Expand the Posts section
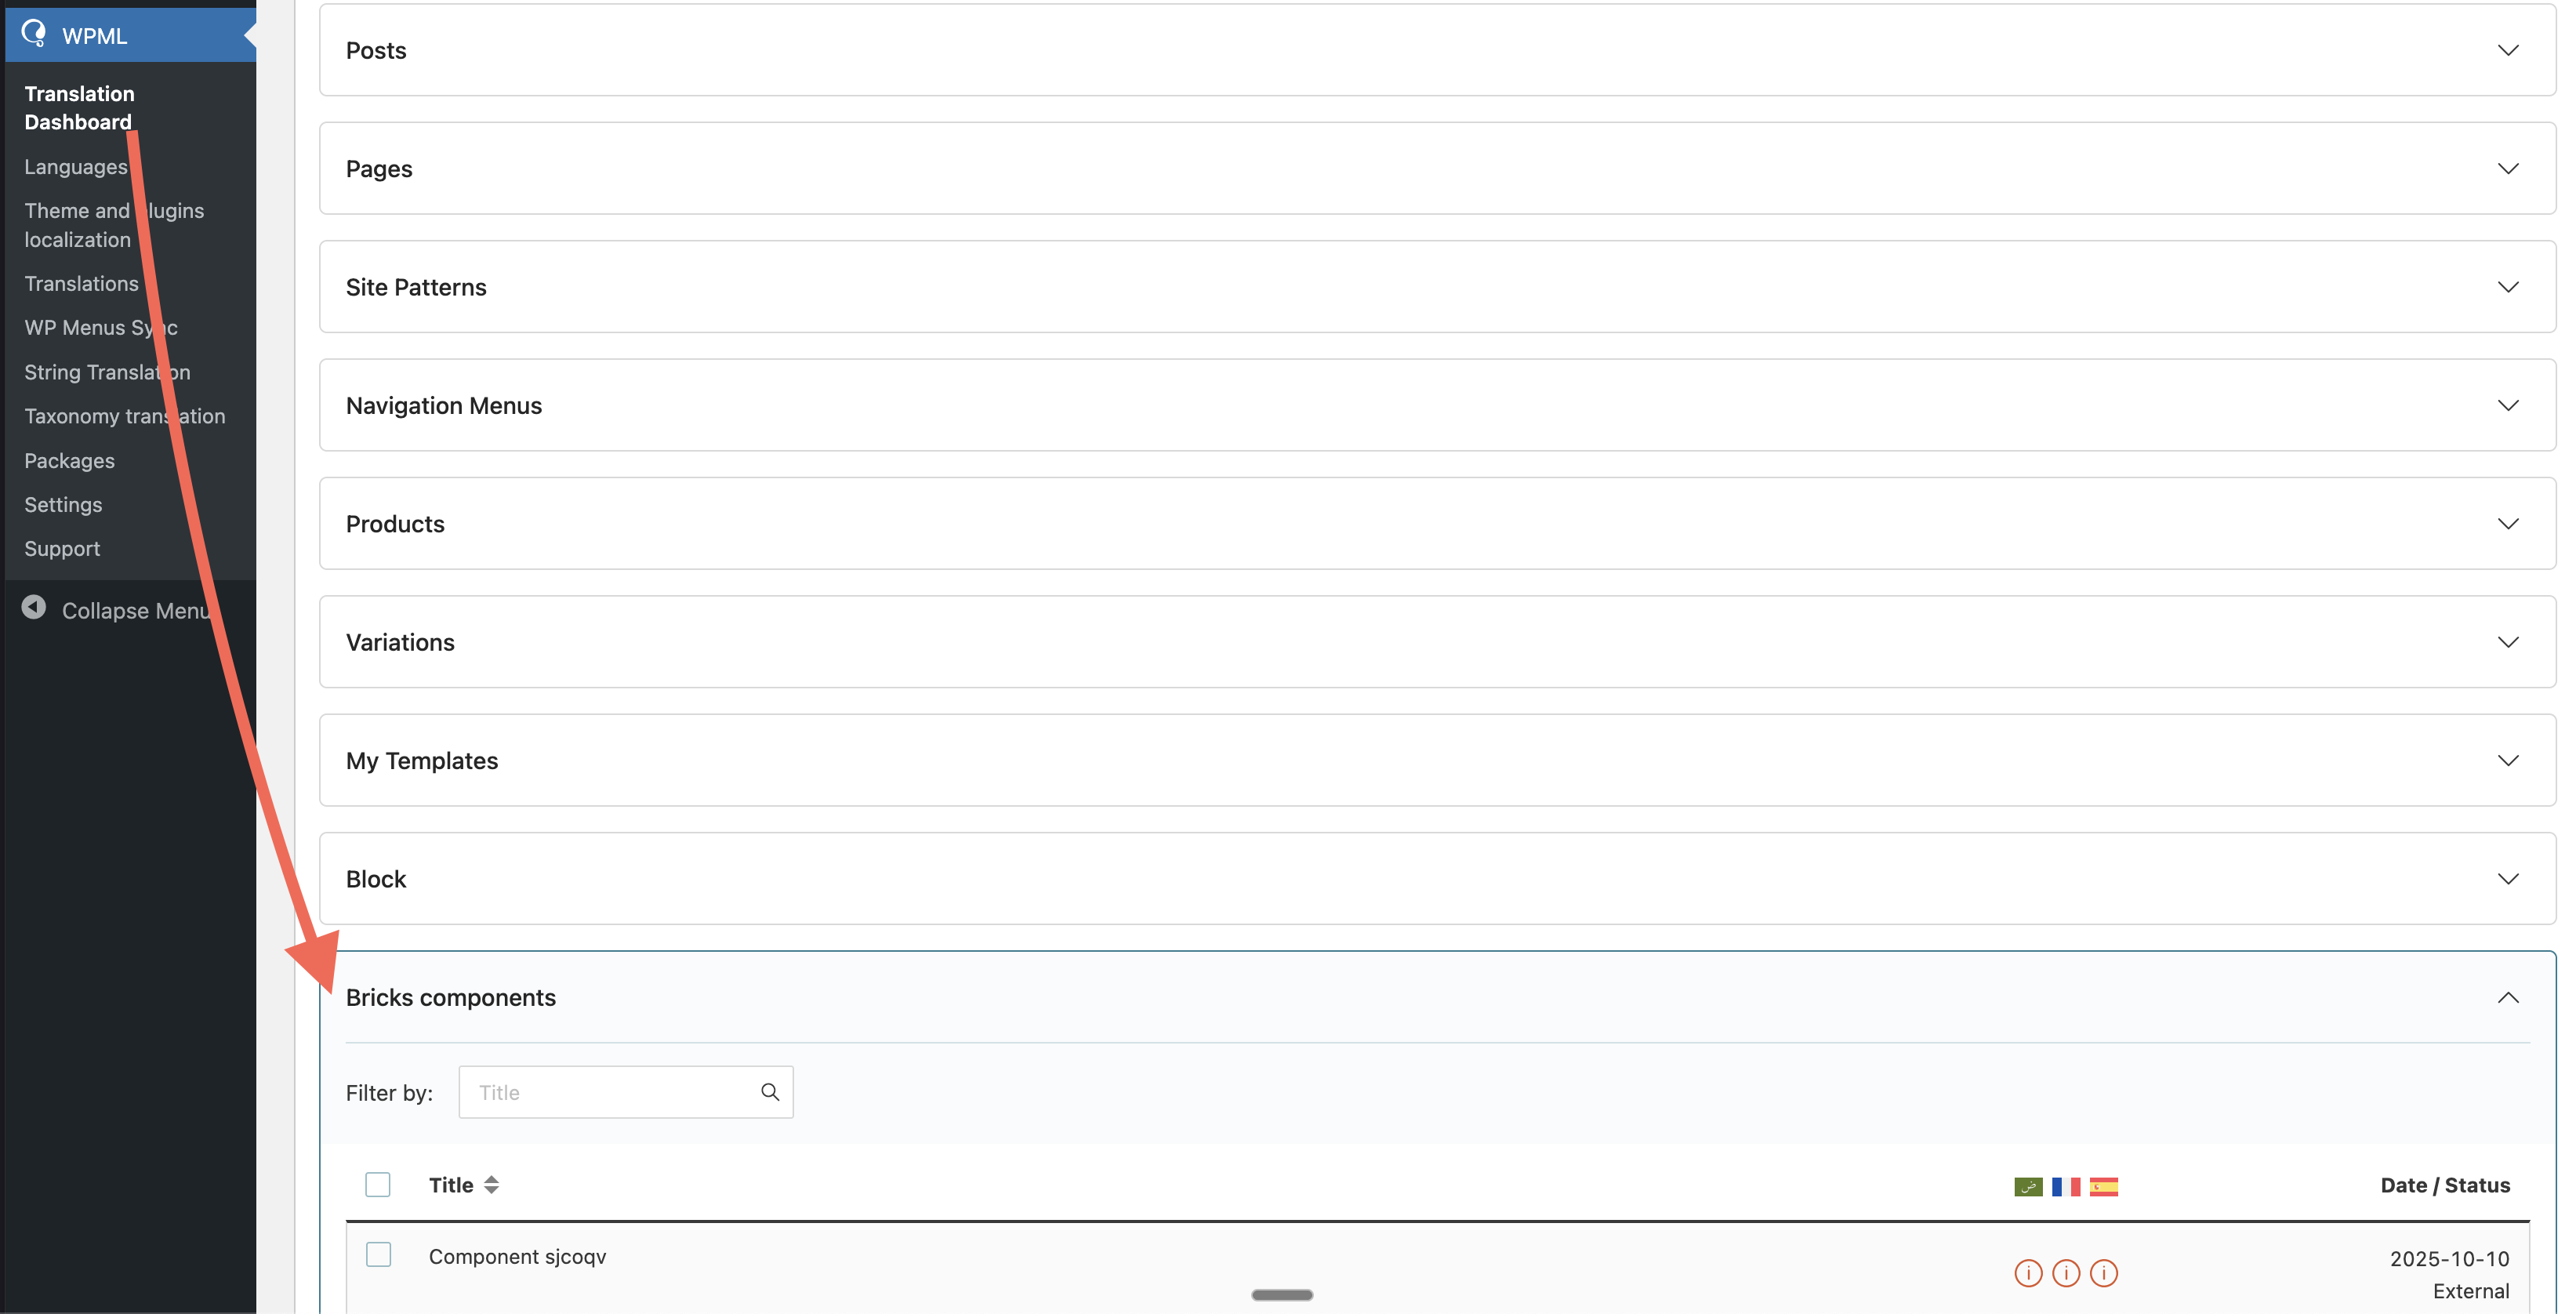 click(x=1437, y=50)
